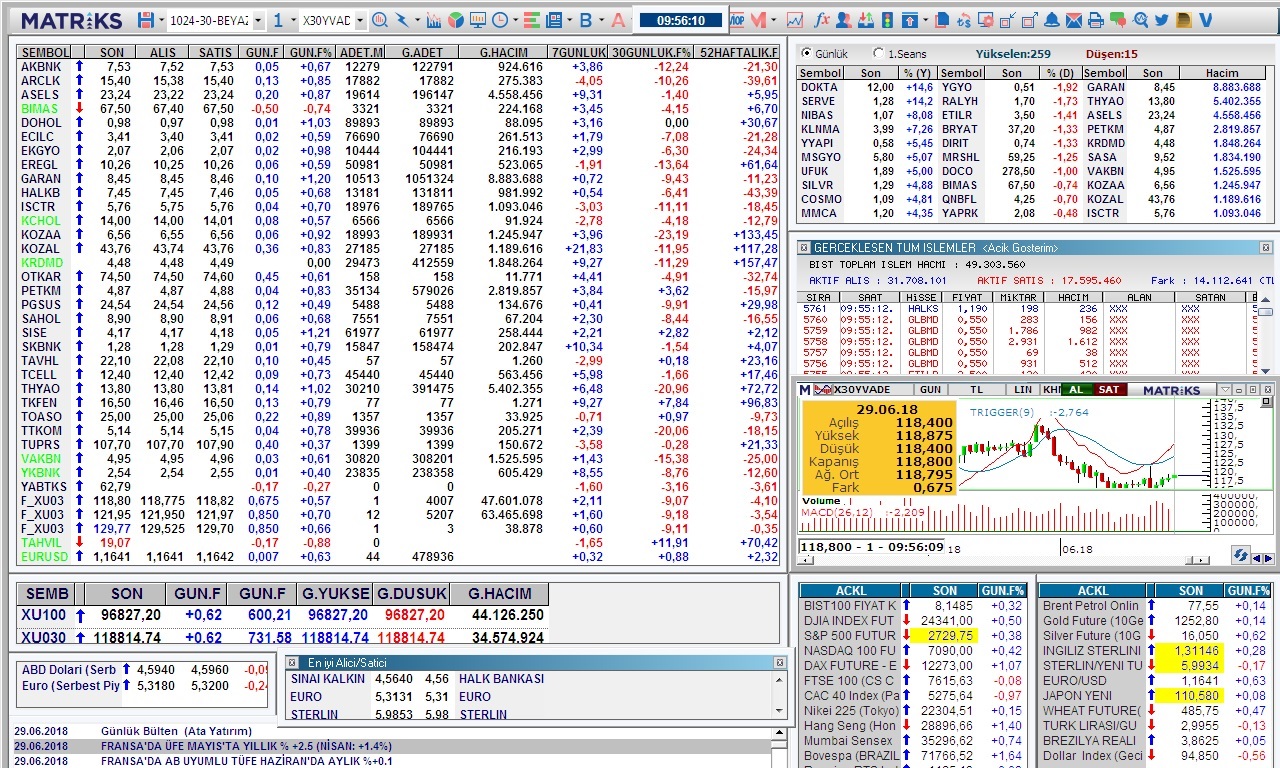Open the 1024-30-BEYAZ page dropdown

258,20
